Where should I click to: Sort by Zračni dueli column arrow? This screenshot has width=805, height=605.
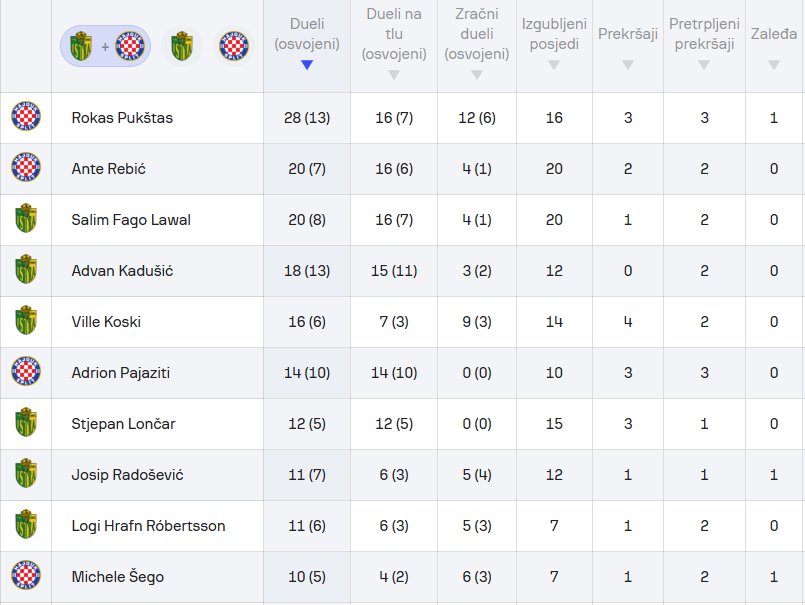[477, 75]
